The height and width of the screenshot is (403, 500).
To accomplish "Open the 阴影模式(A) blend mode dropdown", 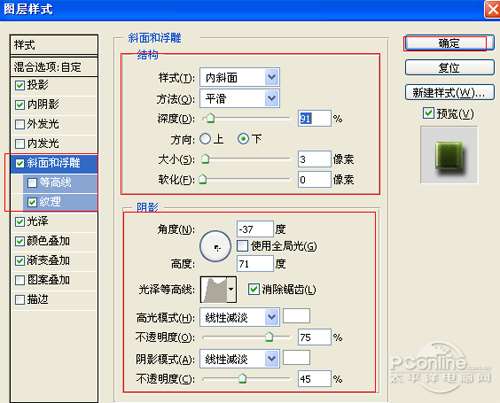I will [x=239, y=359].
